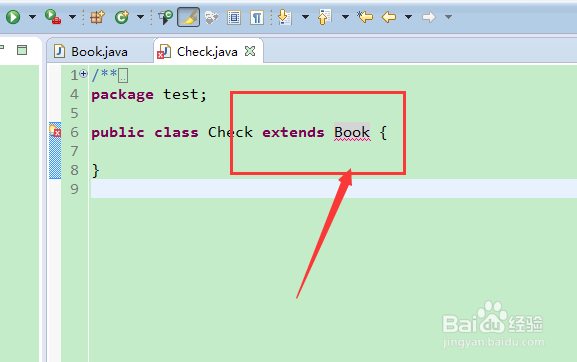Image resolution: width=577 pixels, height=362 pixels.
Task: Click the Run Last Tool icon
Action: point(53,17)
